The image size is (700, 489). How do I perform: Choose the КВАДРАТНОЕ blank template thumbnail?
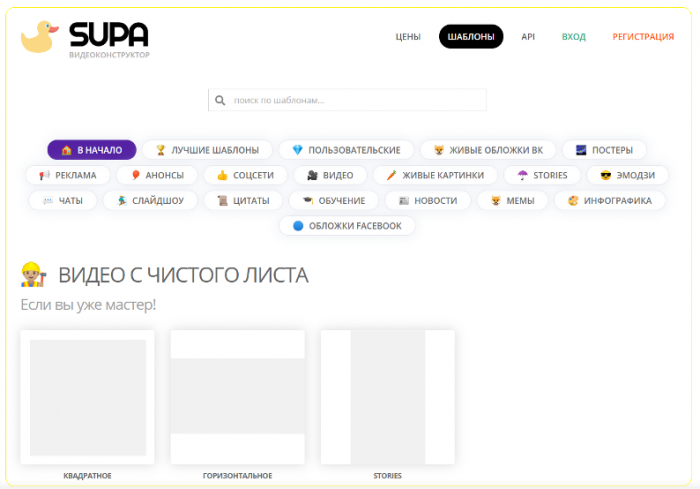point(88,397)
